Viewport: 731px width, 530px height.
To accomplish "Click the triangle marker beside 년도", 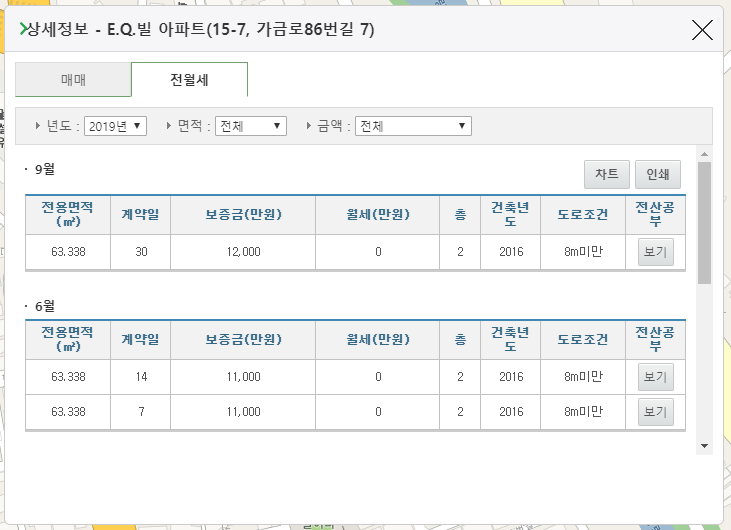I will coord(38,125).
